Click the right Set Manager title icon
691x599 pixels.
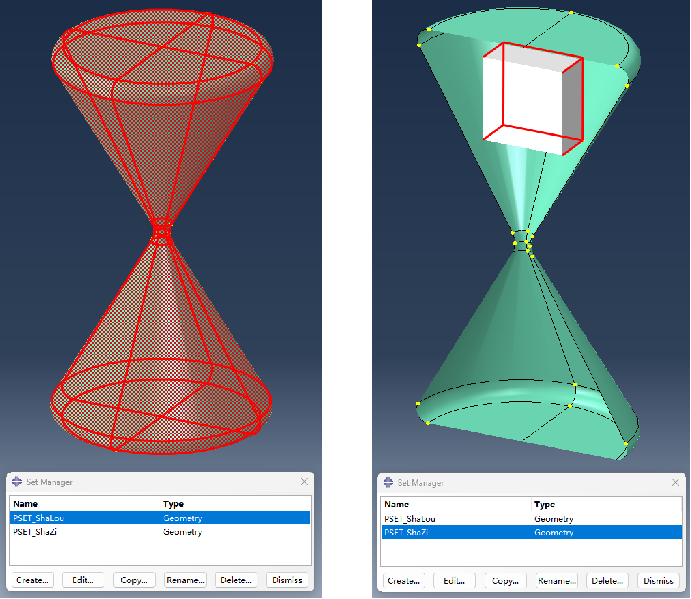[388, 482]
